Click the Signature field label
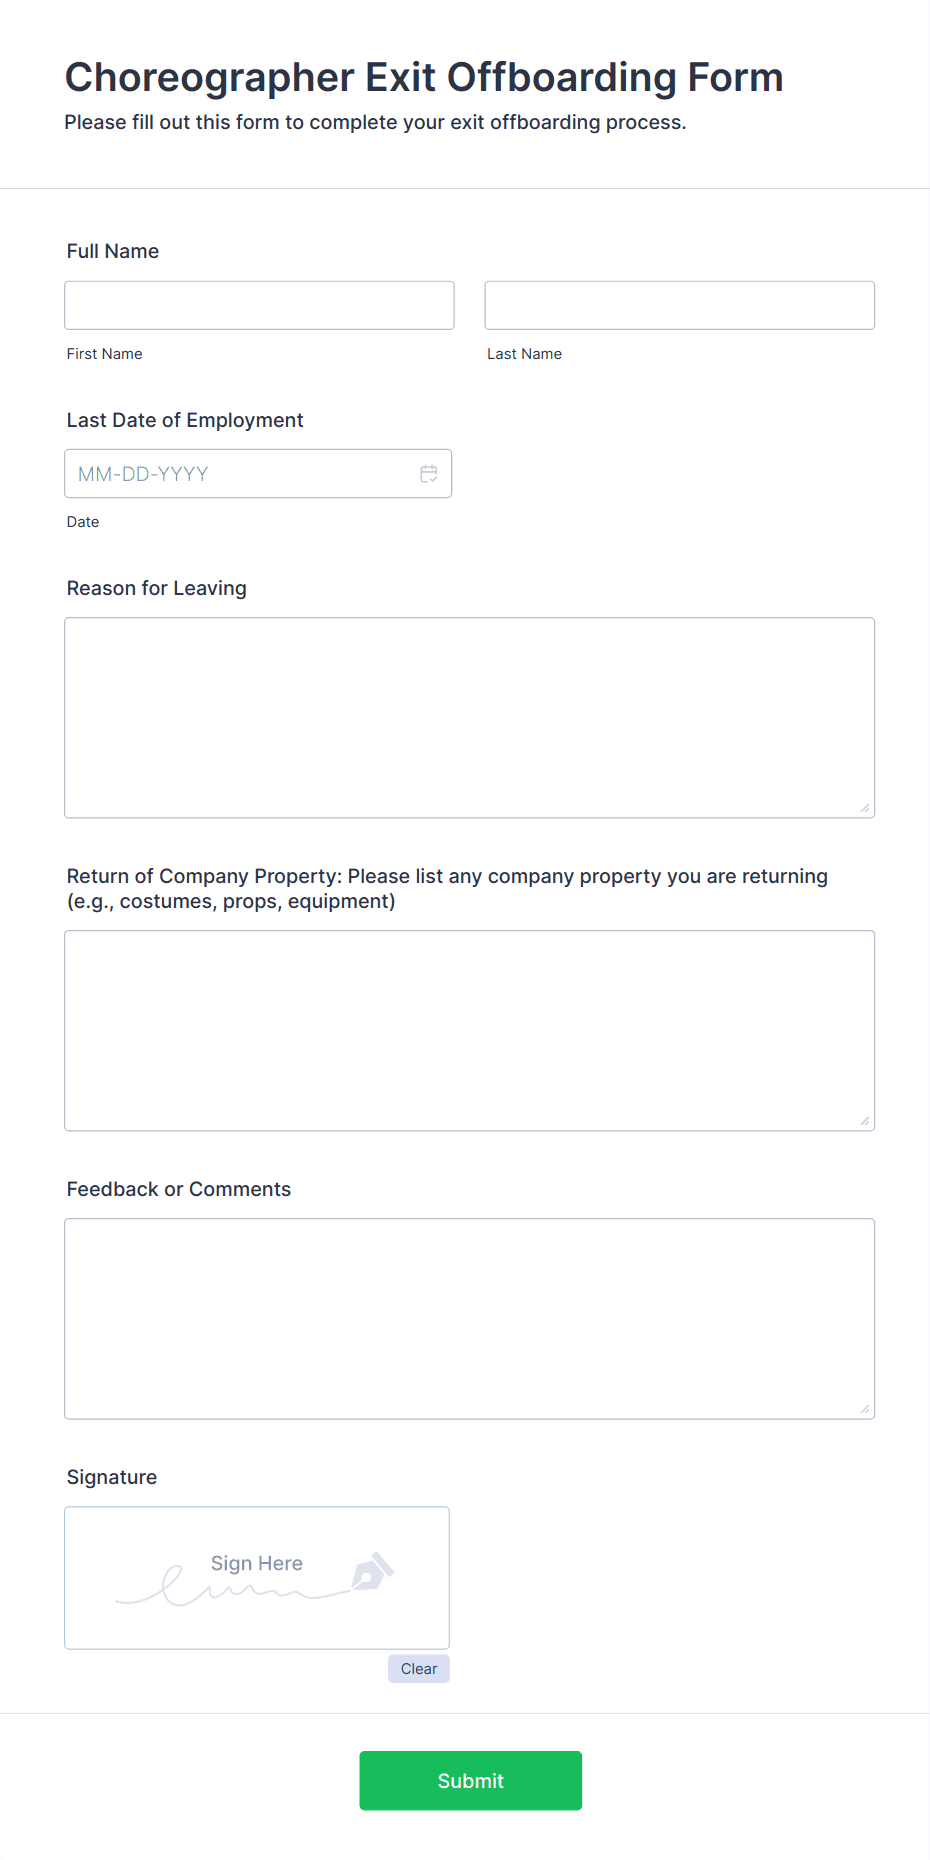Screen dimensions: 930x1860 pyautogui.click(x=112, y=1477)
